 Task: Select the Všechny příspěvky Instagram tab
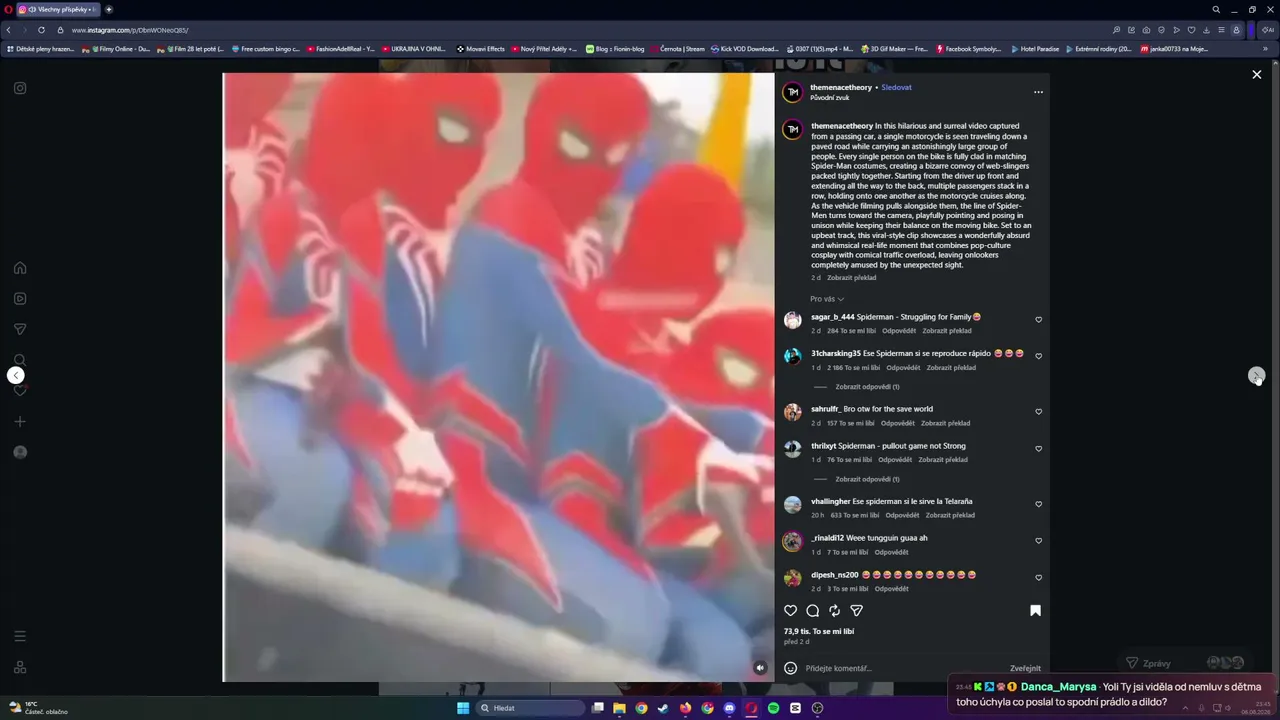click(x=58, y=9)
